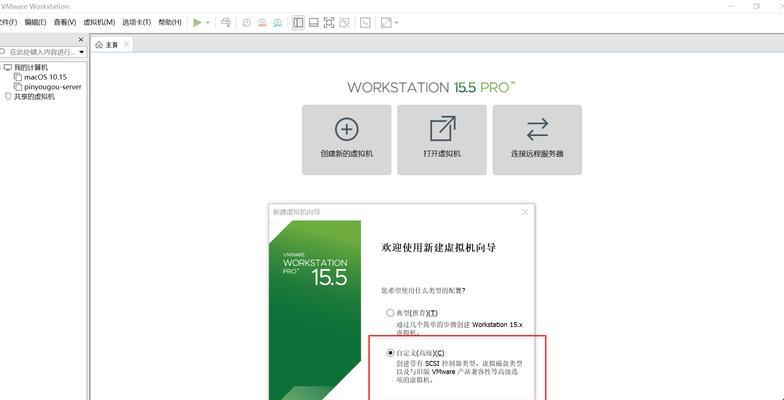Open the 选项卡(T) menu
Viewport: 784px width, 400px height.
[136, 22]
